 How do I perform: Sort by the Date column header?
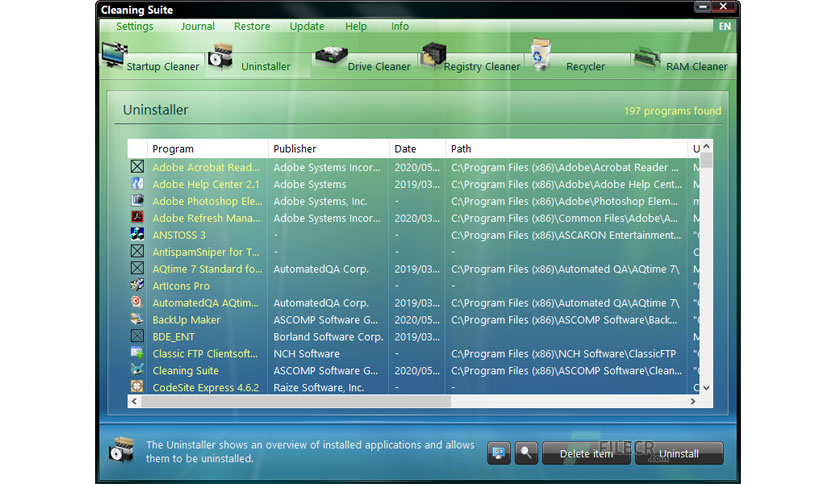point(417,149)
